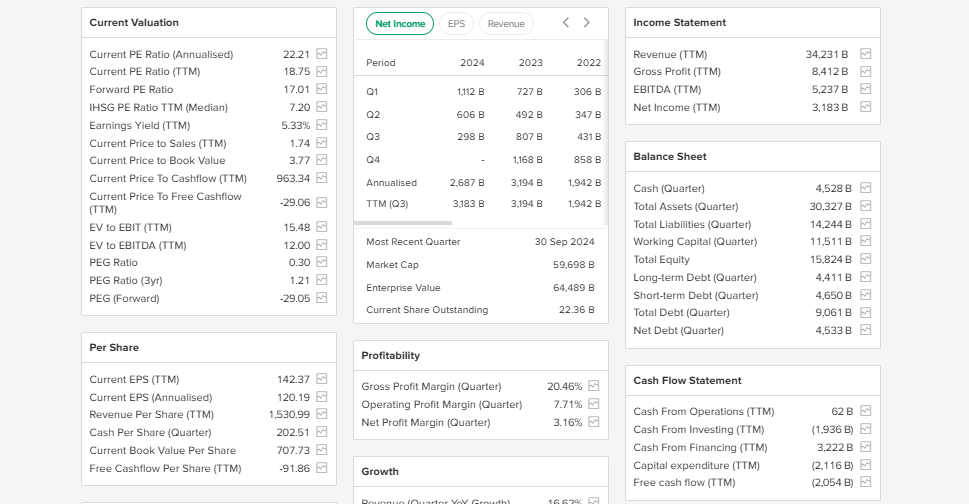Click chart icon next to Current EPS (TTM)
This screenshot has width=969, height=504.
(322, 380)
